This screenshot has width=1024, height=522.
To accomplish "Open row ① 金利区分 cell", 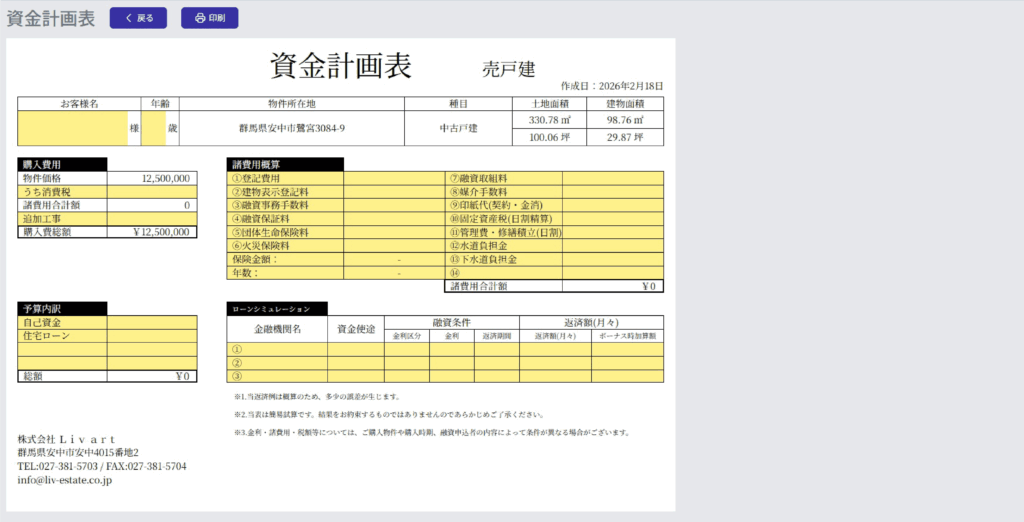I will 407,350.
